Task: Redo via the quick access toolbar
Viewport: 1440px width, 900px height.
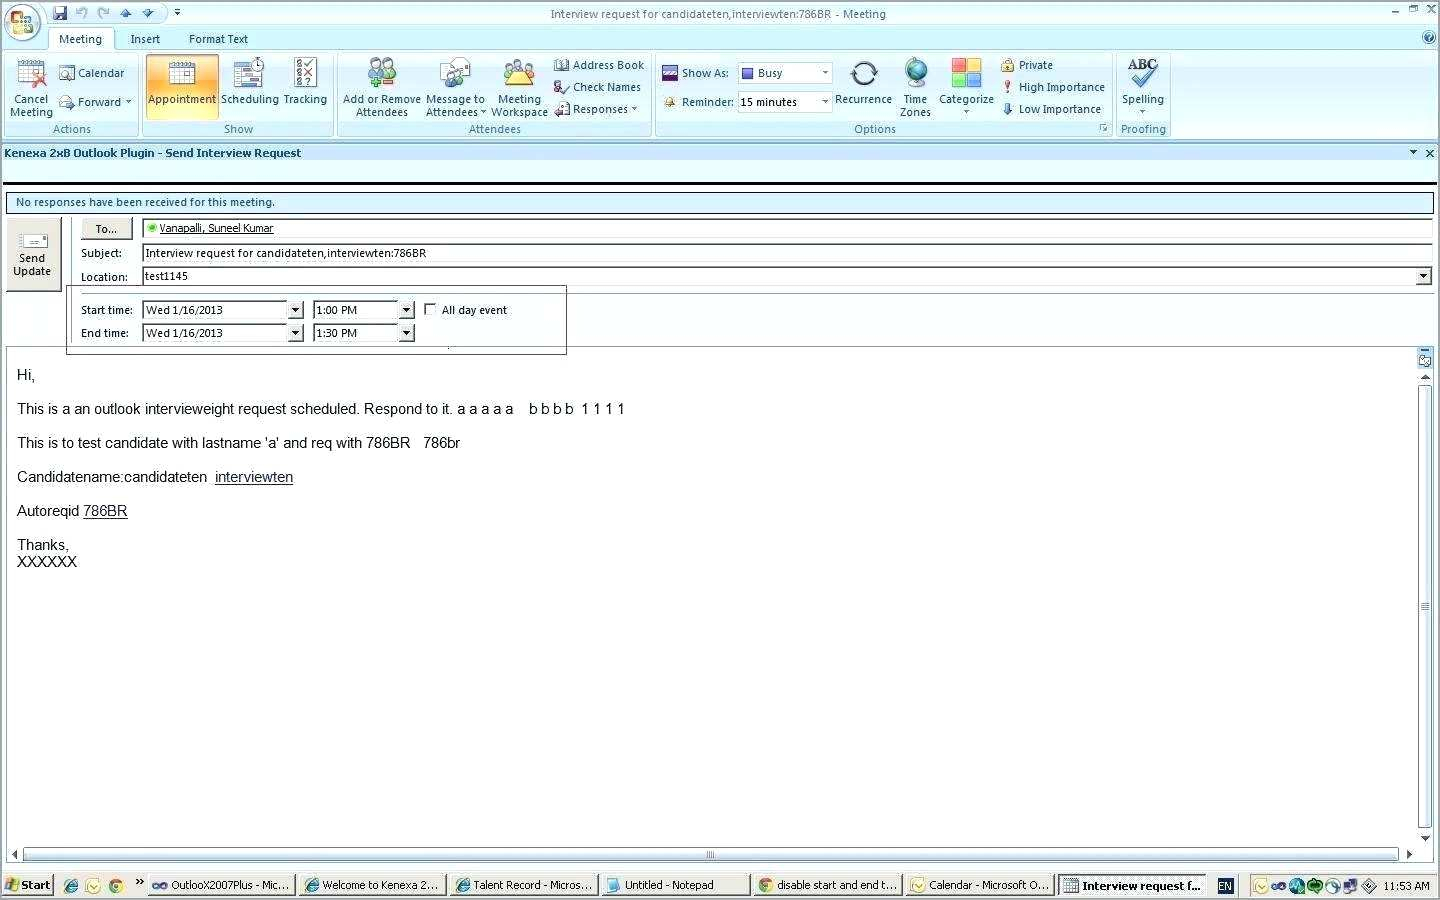Action: point(103,13)
